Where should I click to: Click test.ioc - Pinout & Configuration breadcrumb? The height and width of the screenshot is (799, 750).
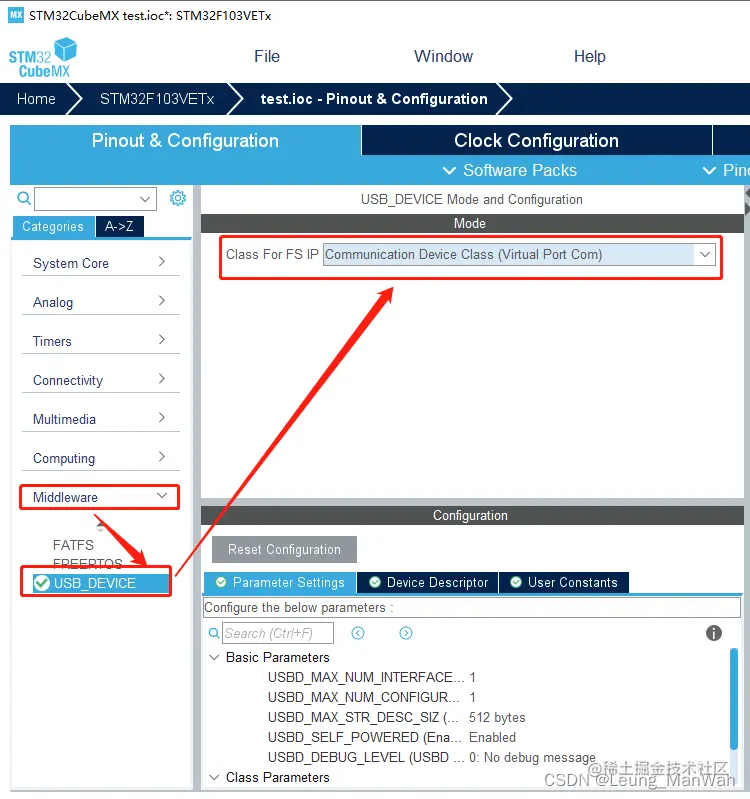[x=374, y=99]
